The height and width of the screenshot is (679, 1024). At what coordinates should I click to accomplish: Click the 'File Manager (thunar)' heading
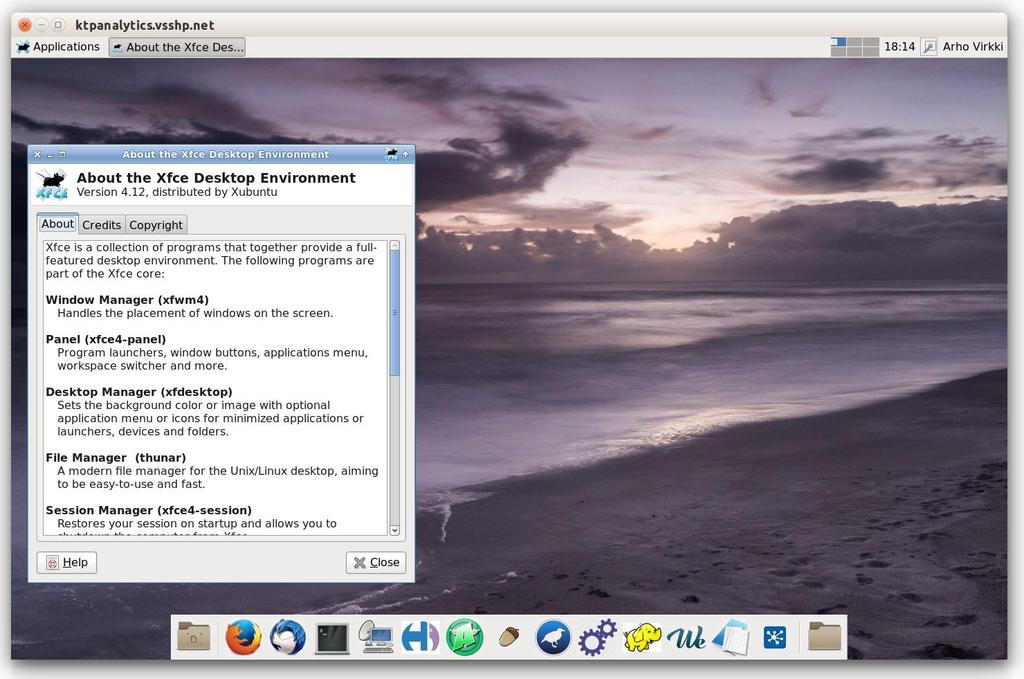tap(116, 458)
